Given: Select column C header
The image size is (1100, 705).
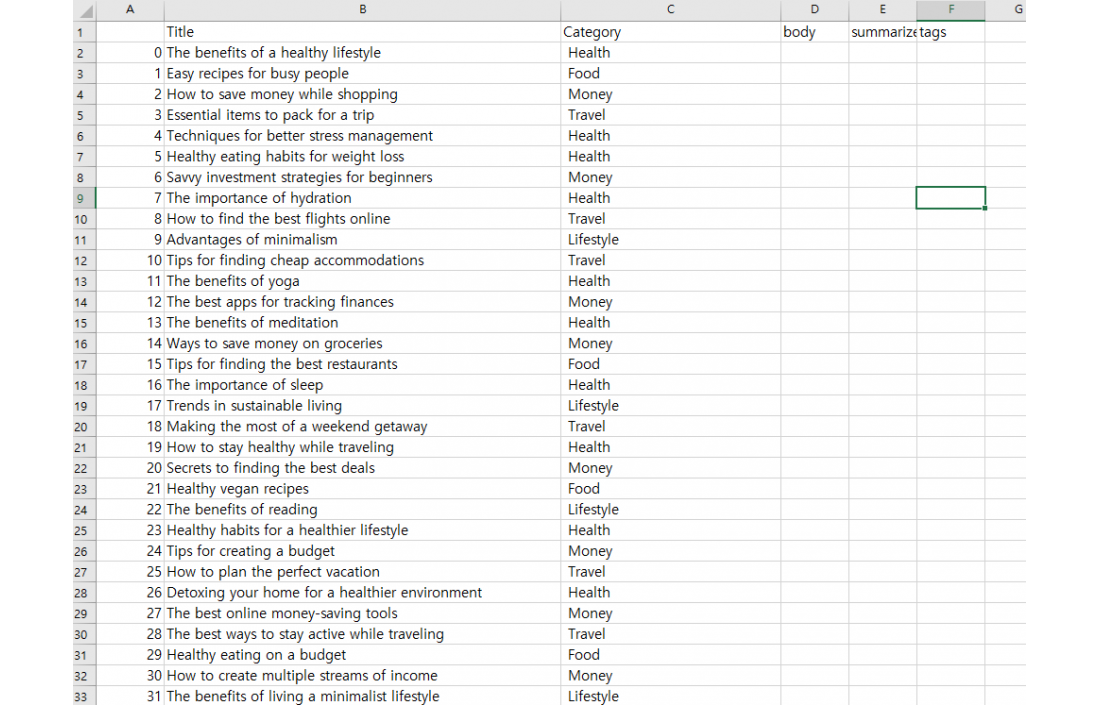Looking at the screenshot, I should tap(670, 10).
